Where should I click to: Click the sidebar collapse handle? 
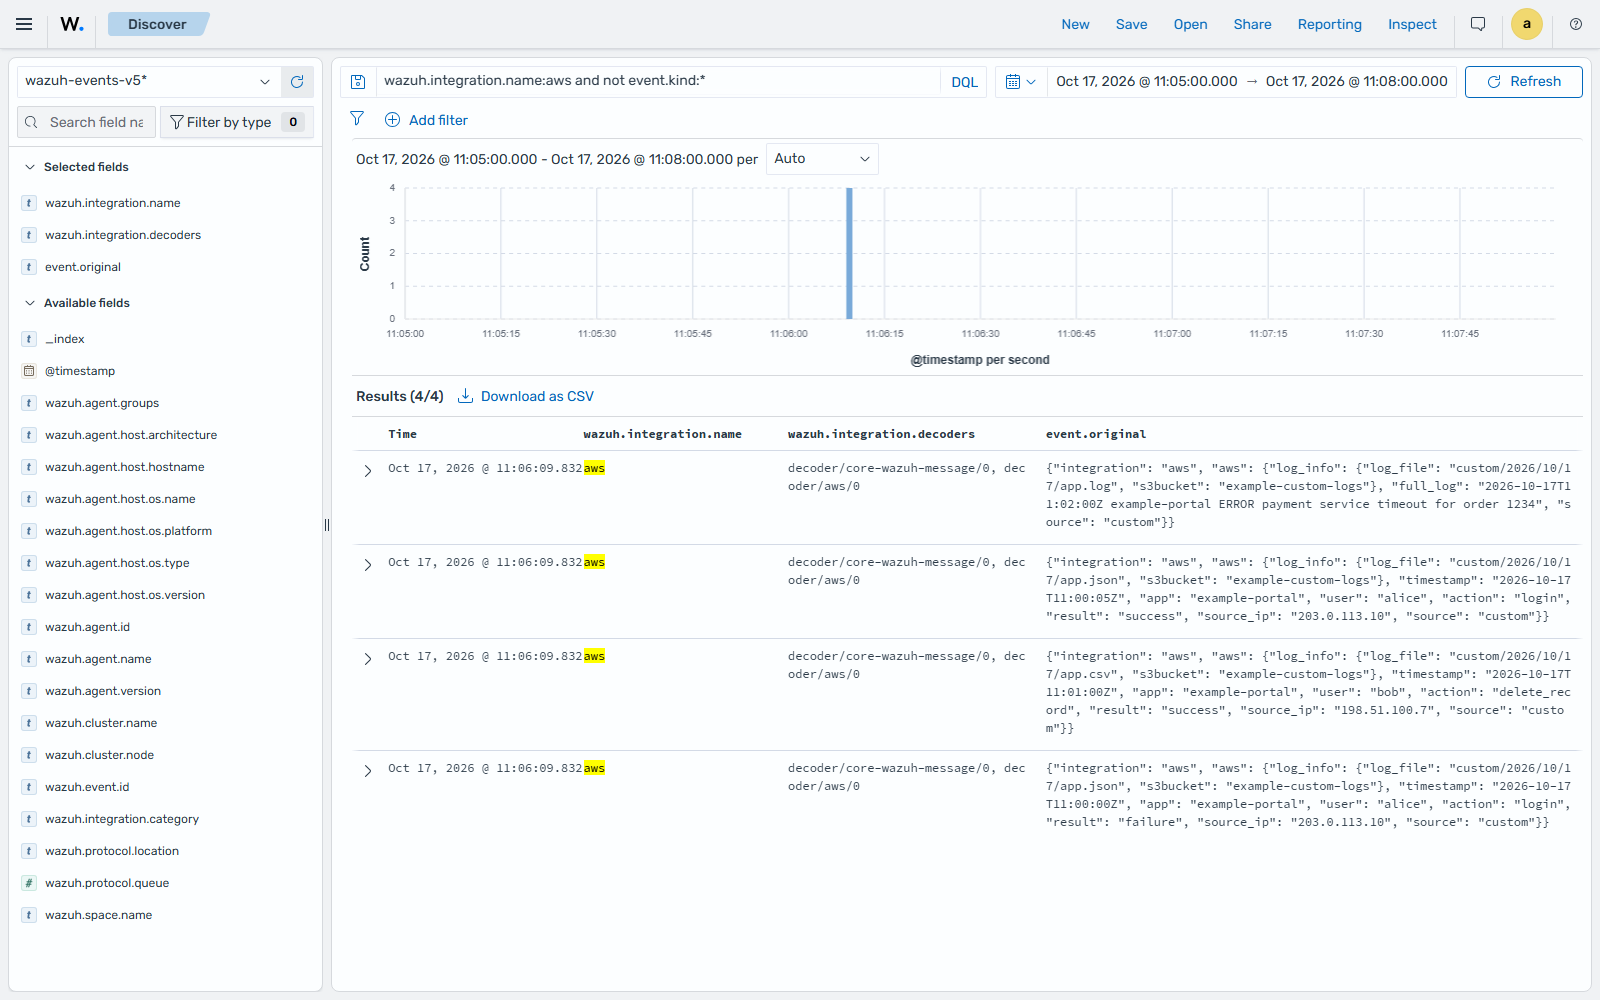327,525
